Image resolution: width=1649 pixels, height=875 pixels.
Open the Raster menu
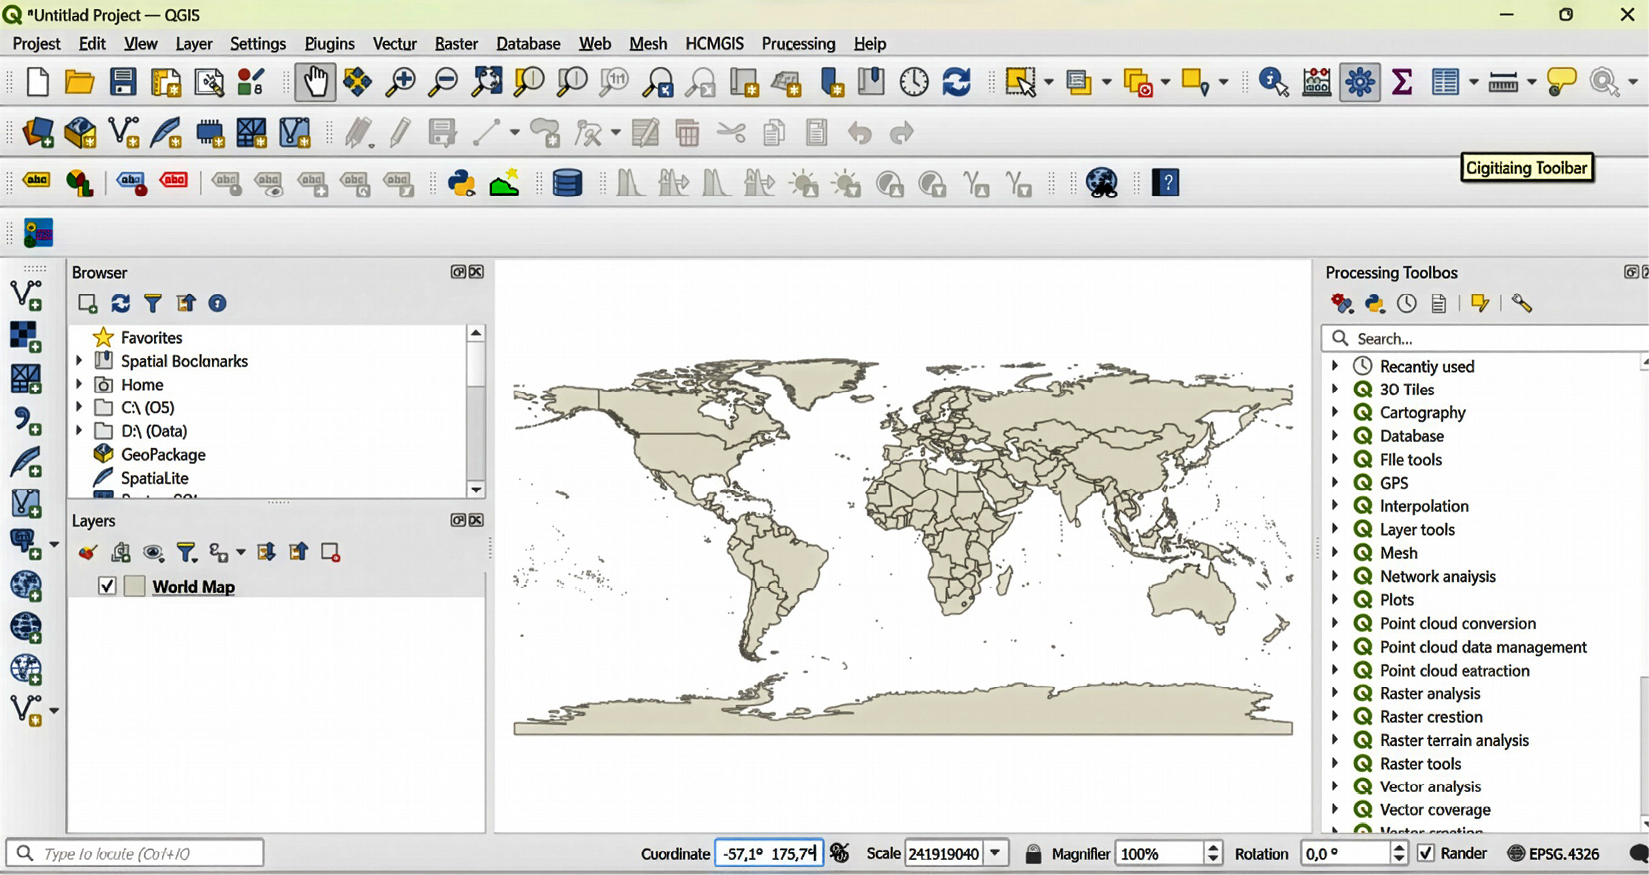point(456,44)
